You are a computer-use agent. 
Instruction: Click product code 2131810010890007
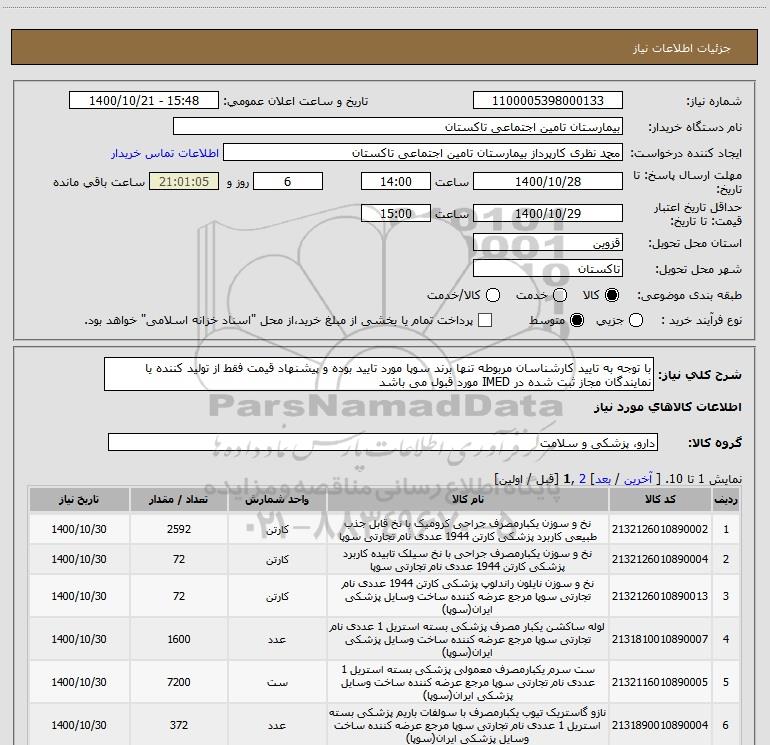tap(660, 639)
